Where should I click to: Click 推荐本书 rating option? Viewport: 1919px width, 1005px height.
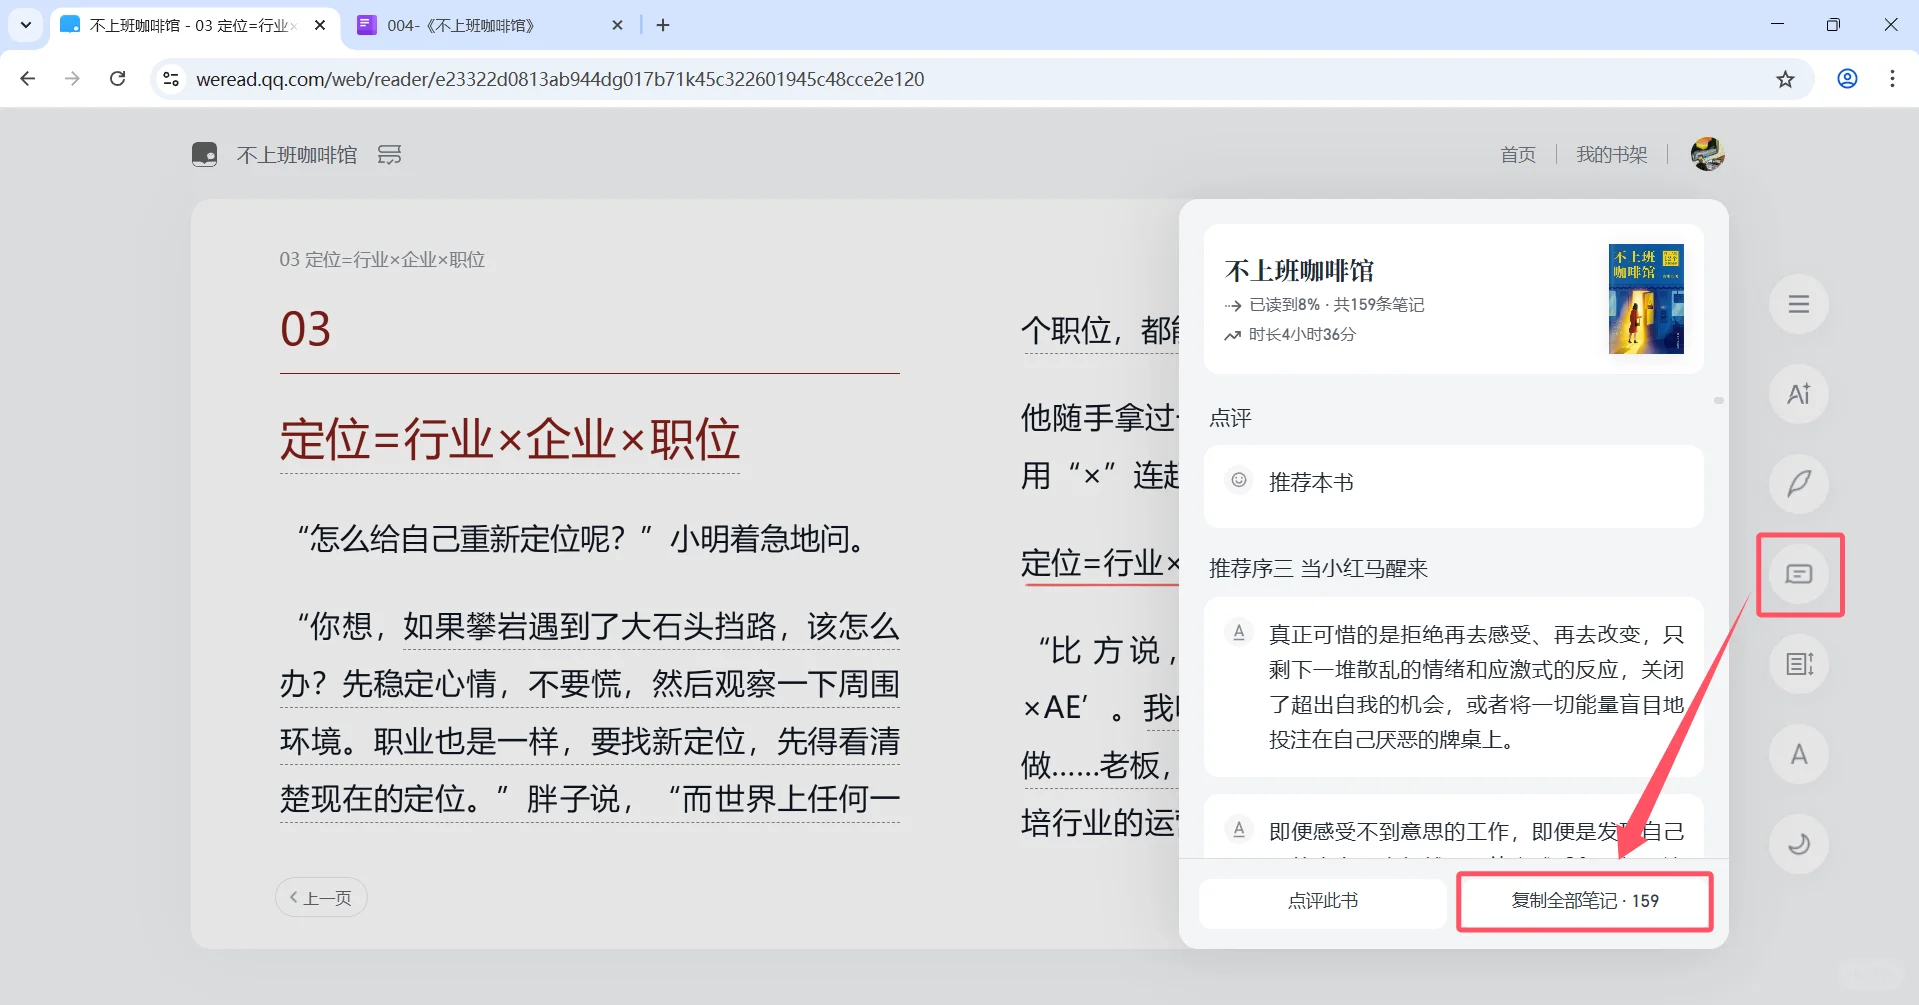(1453, 486)
